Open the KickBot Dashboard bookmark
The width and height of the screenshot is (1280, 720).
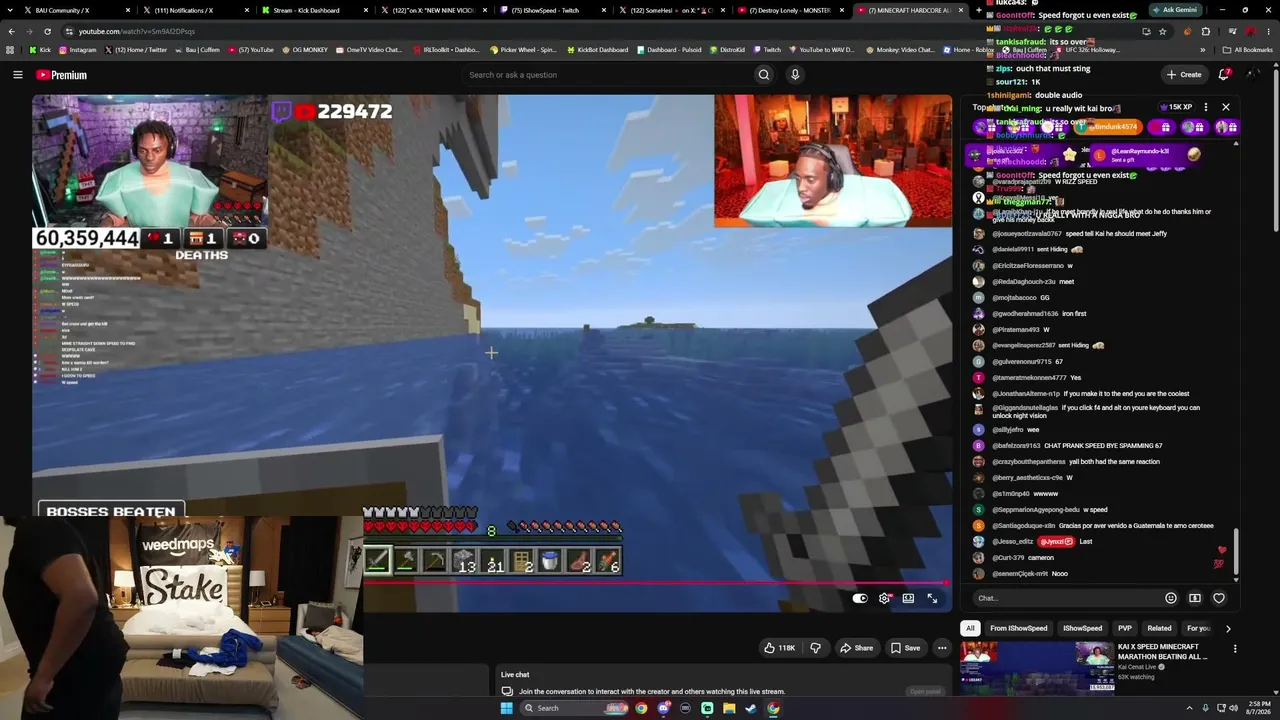598,49
